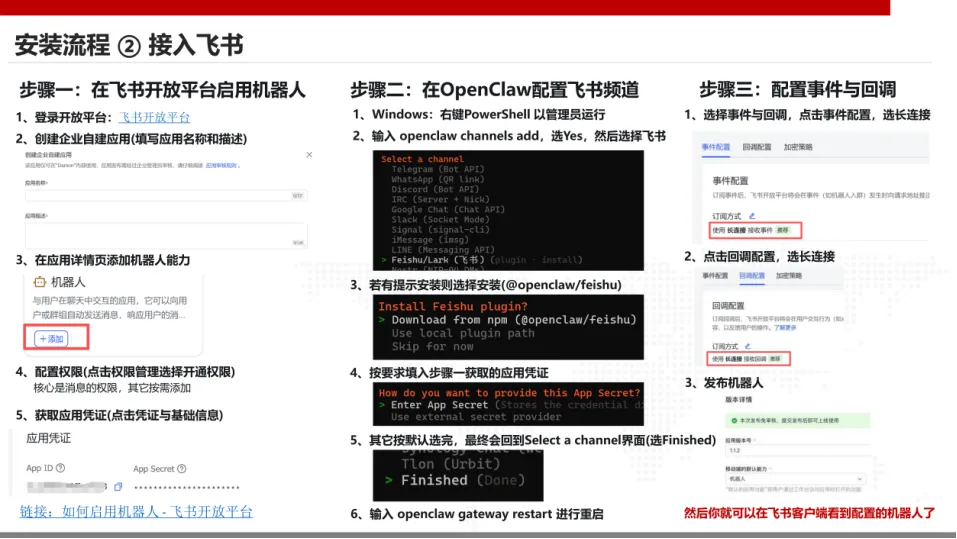
Task: Select "Signal (signal-cli)" channel line
Action: 440,230
